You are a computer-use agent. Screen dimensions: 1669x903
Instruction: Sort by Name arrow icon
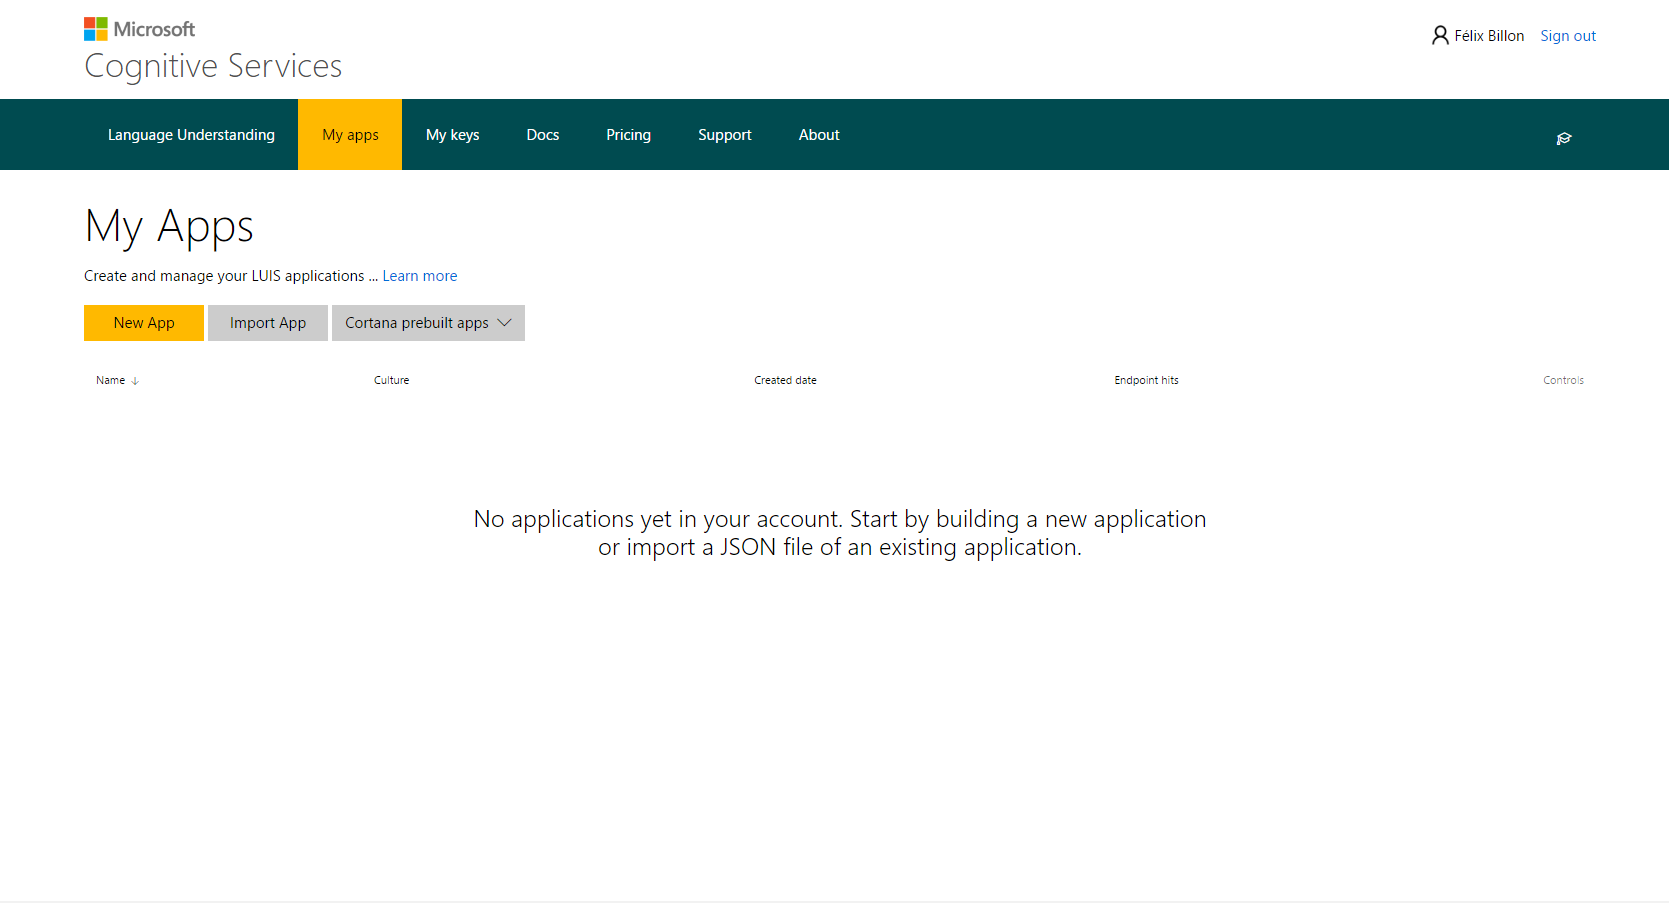tap(135, 381)
